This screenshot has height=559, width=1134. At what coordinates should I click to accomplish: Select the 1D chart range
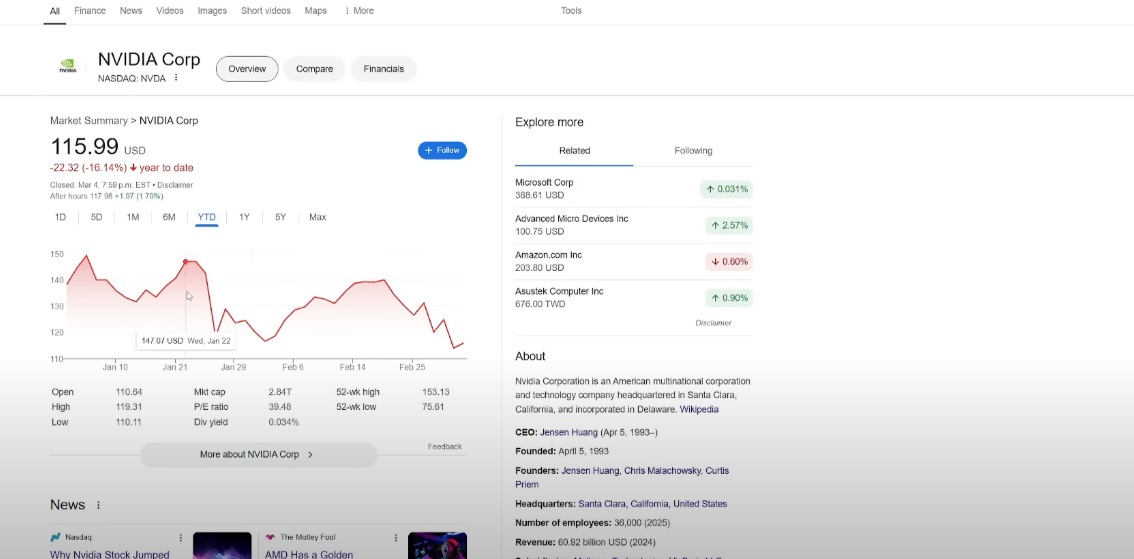pyautogui.click(x=61, y=217)
